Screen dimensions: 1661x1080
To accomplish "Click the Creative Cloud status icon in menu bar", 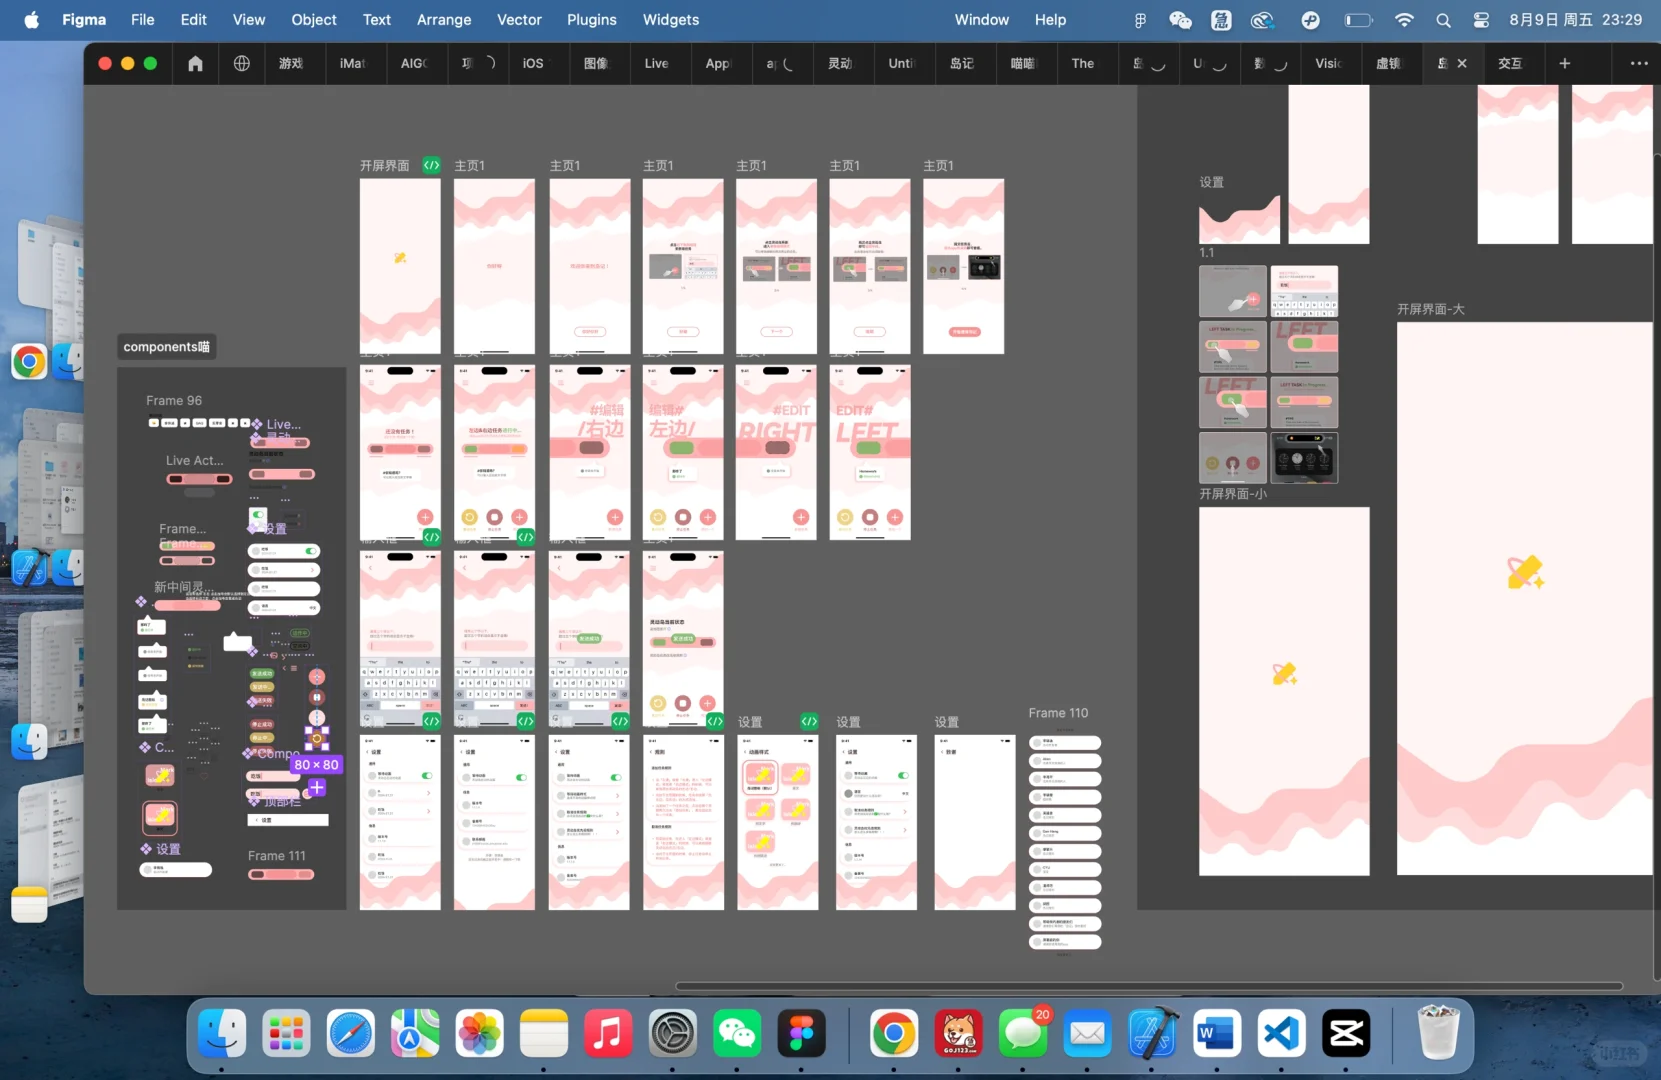I will (1263, 20).
